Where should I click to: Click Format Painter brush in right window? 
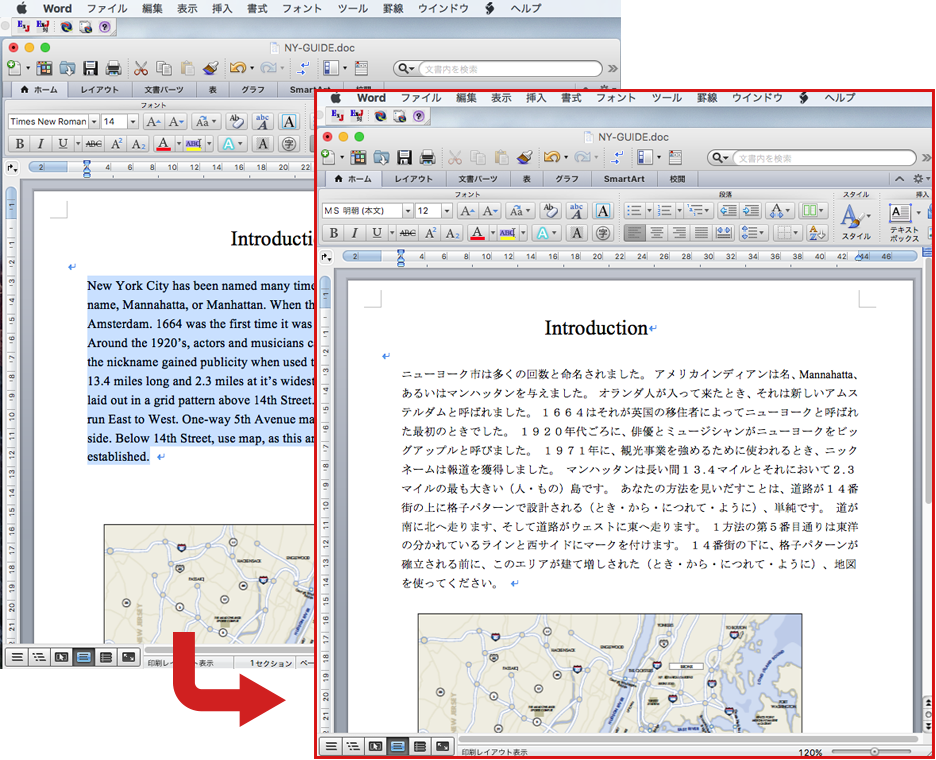(524, 158)
